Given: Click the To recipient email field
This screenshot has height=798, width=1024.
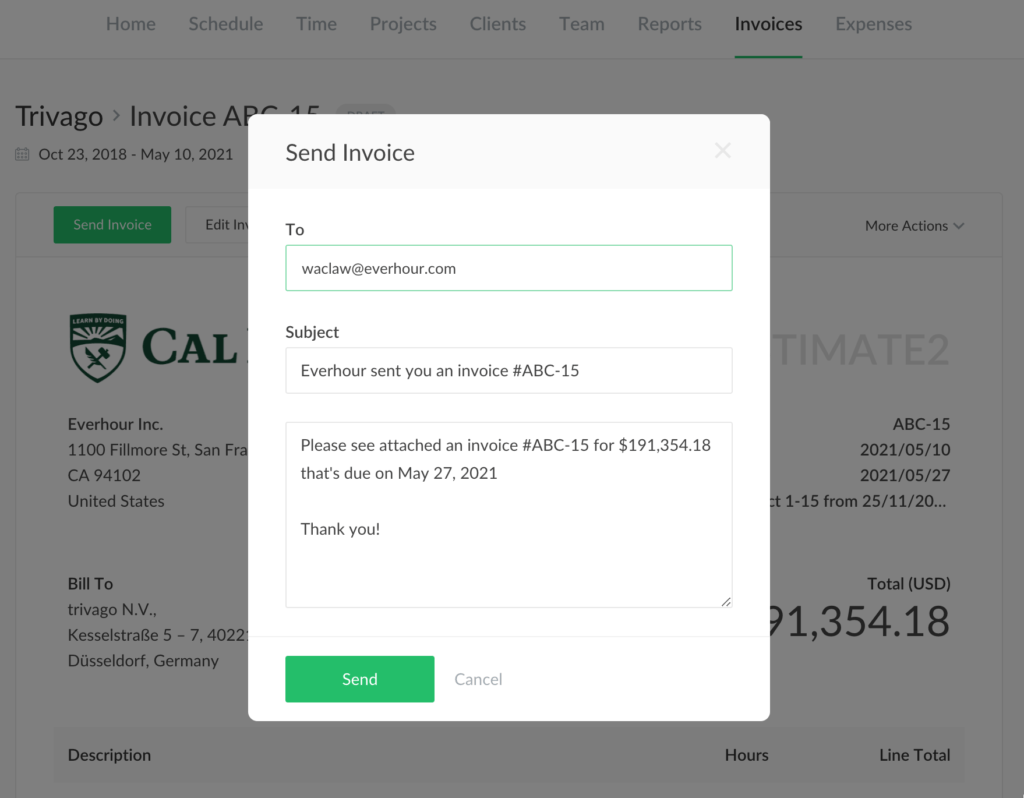Looking at the screenshot, I should (x=508, y=268).
